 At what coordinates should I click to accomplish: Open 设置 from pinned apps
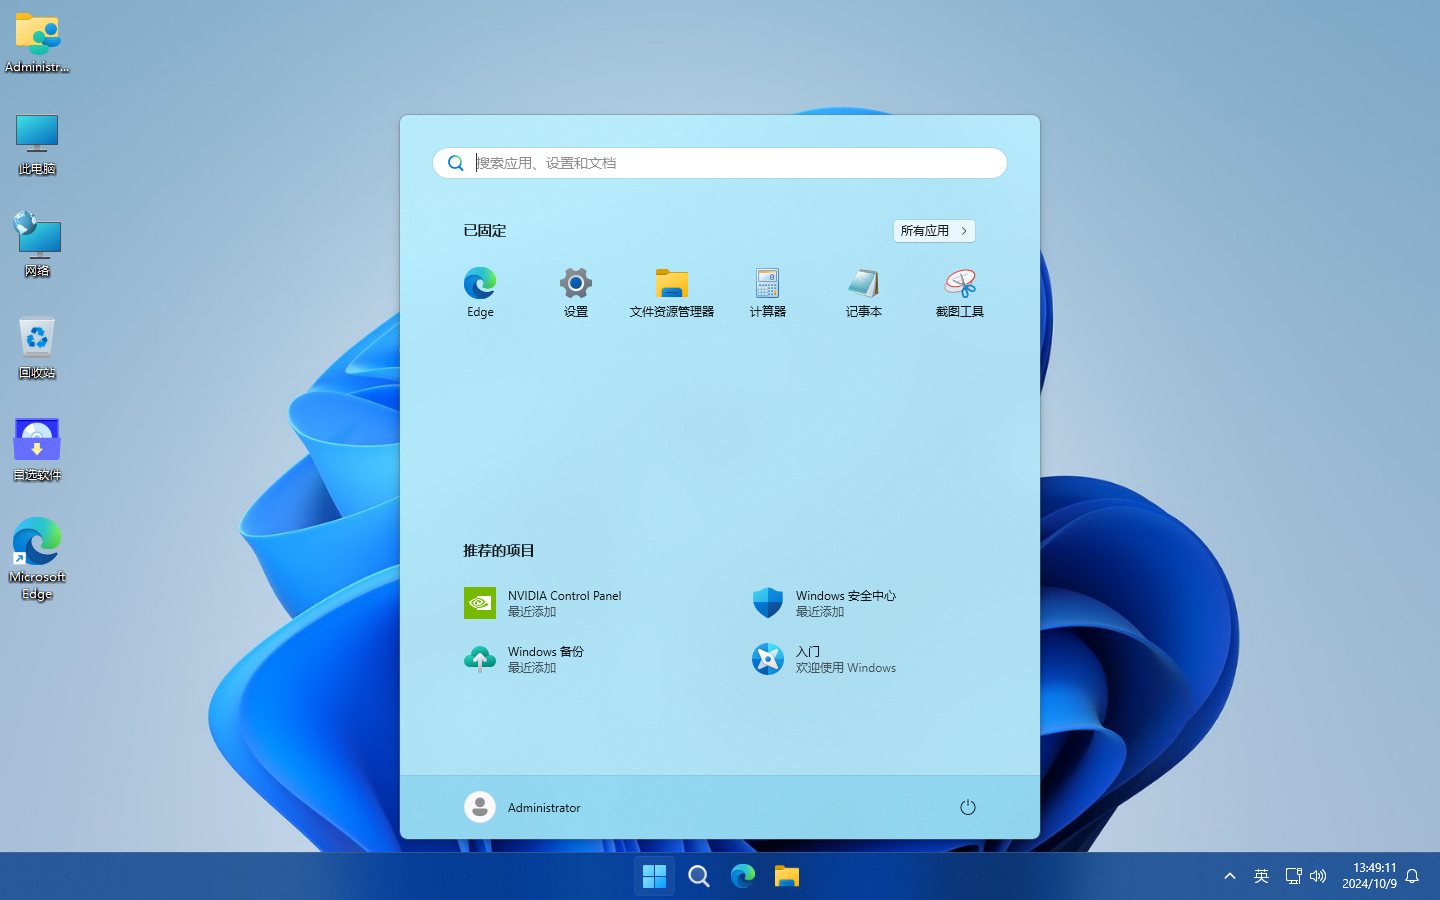pyautogui.click(x=576, y=293)
